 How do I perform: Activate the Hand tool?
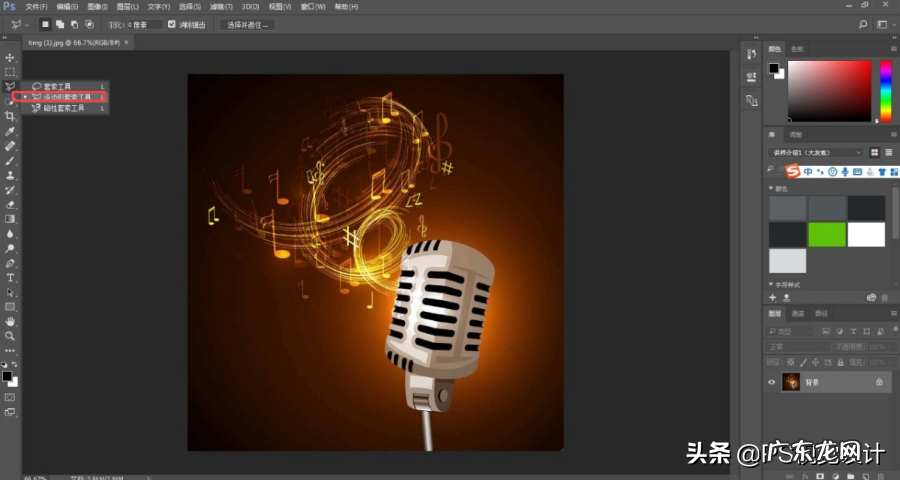(10, 321)
